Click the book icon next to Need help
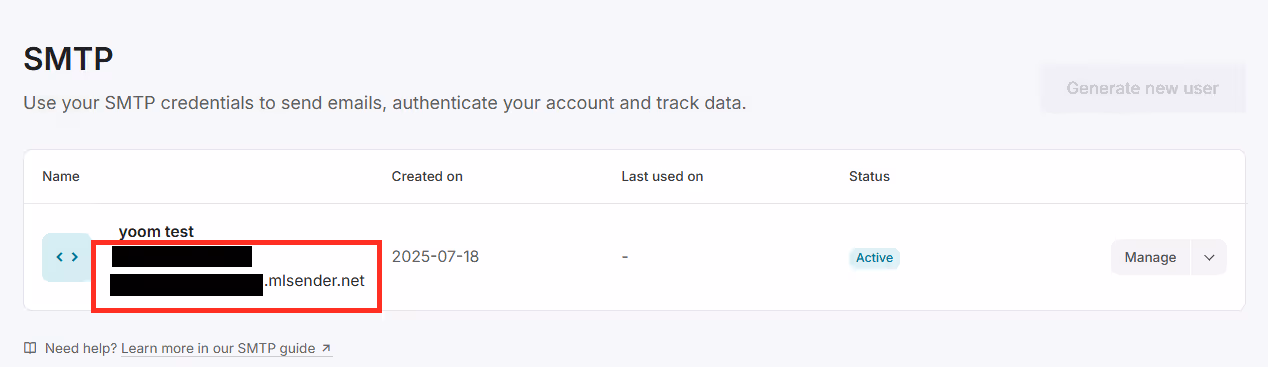1268x367 pixels. coord(30,349)
